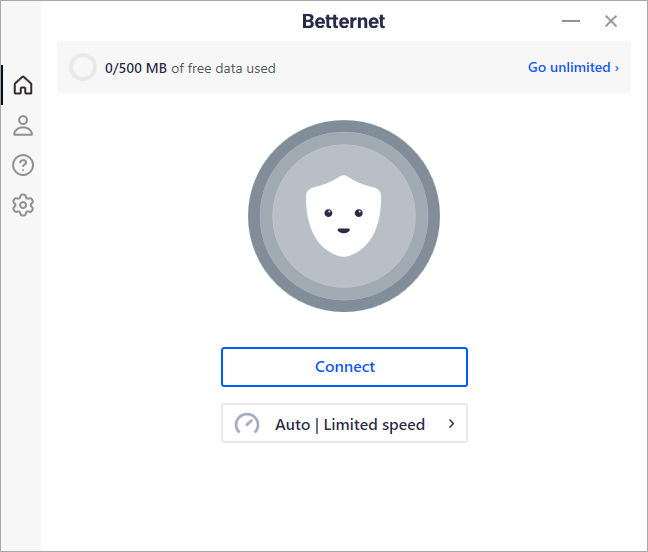Screen dimensions: 648x552
Task: Go to the Home tab in sidebar
Action: click(23, 85)
